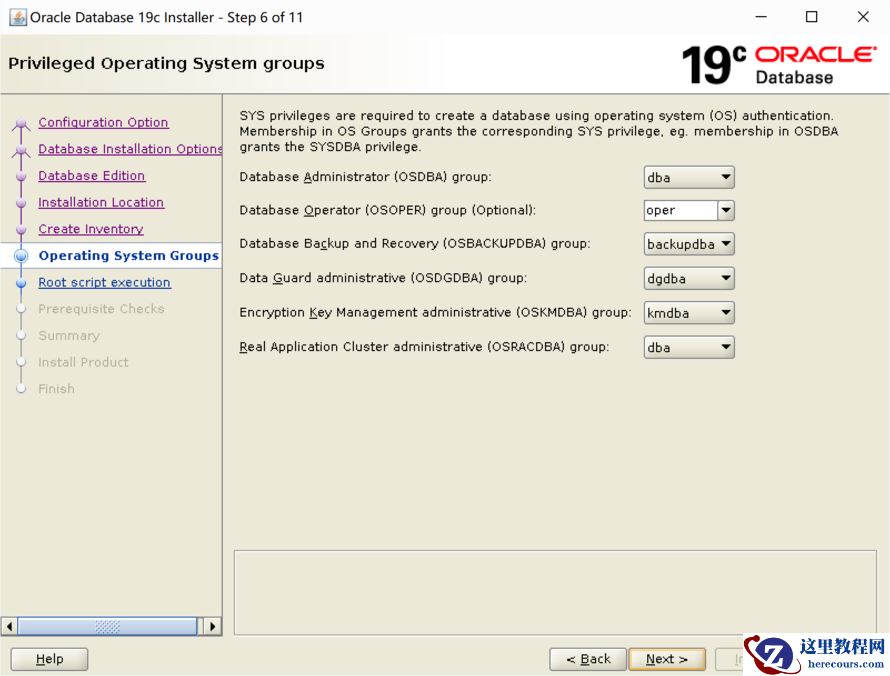Click the empty message area at the bottom
Image resolution: width=890 pixels, height=676 pixels.
(x=555, y=592)
